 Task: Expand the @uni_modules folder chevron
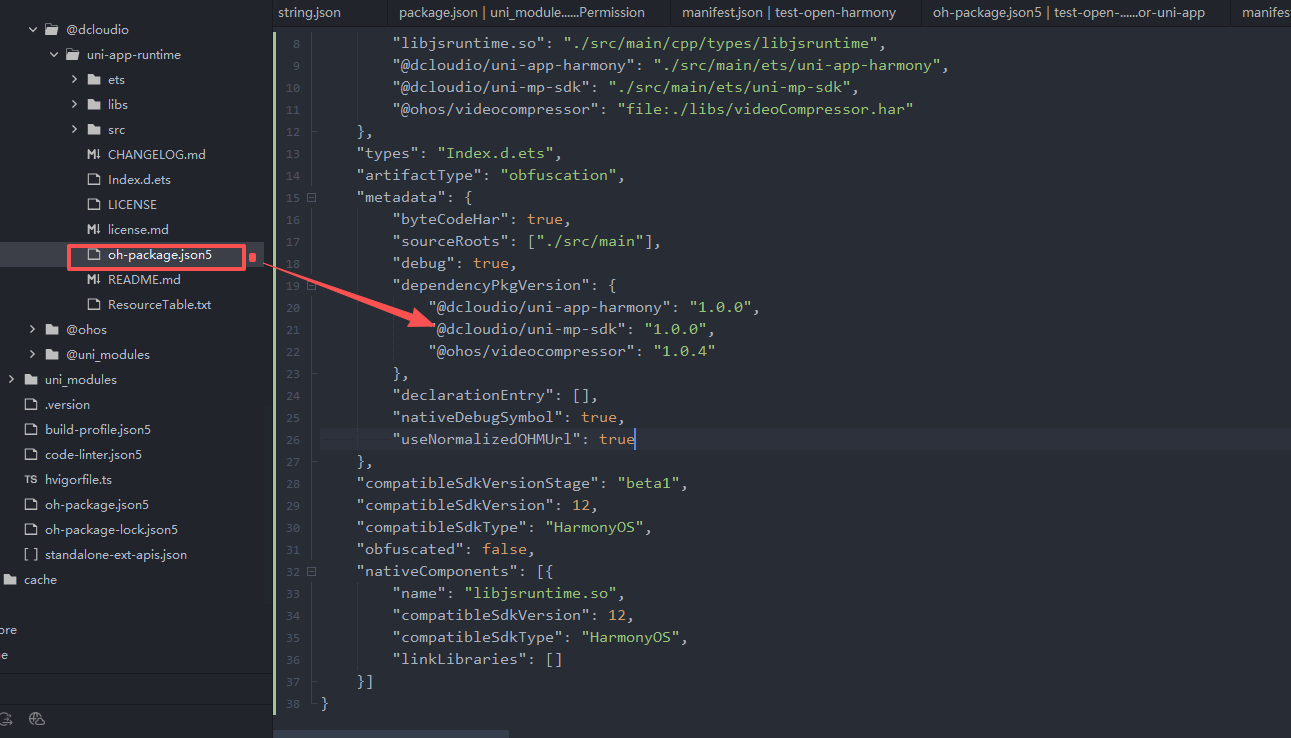(x=33, y=354)
